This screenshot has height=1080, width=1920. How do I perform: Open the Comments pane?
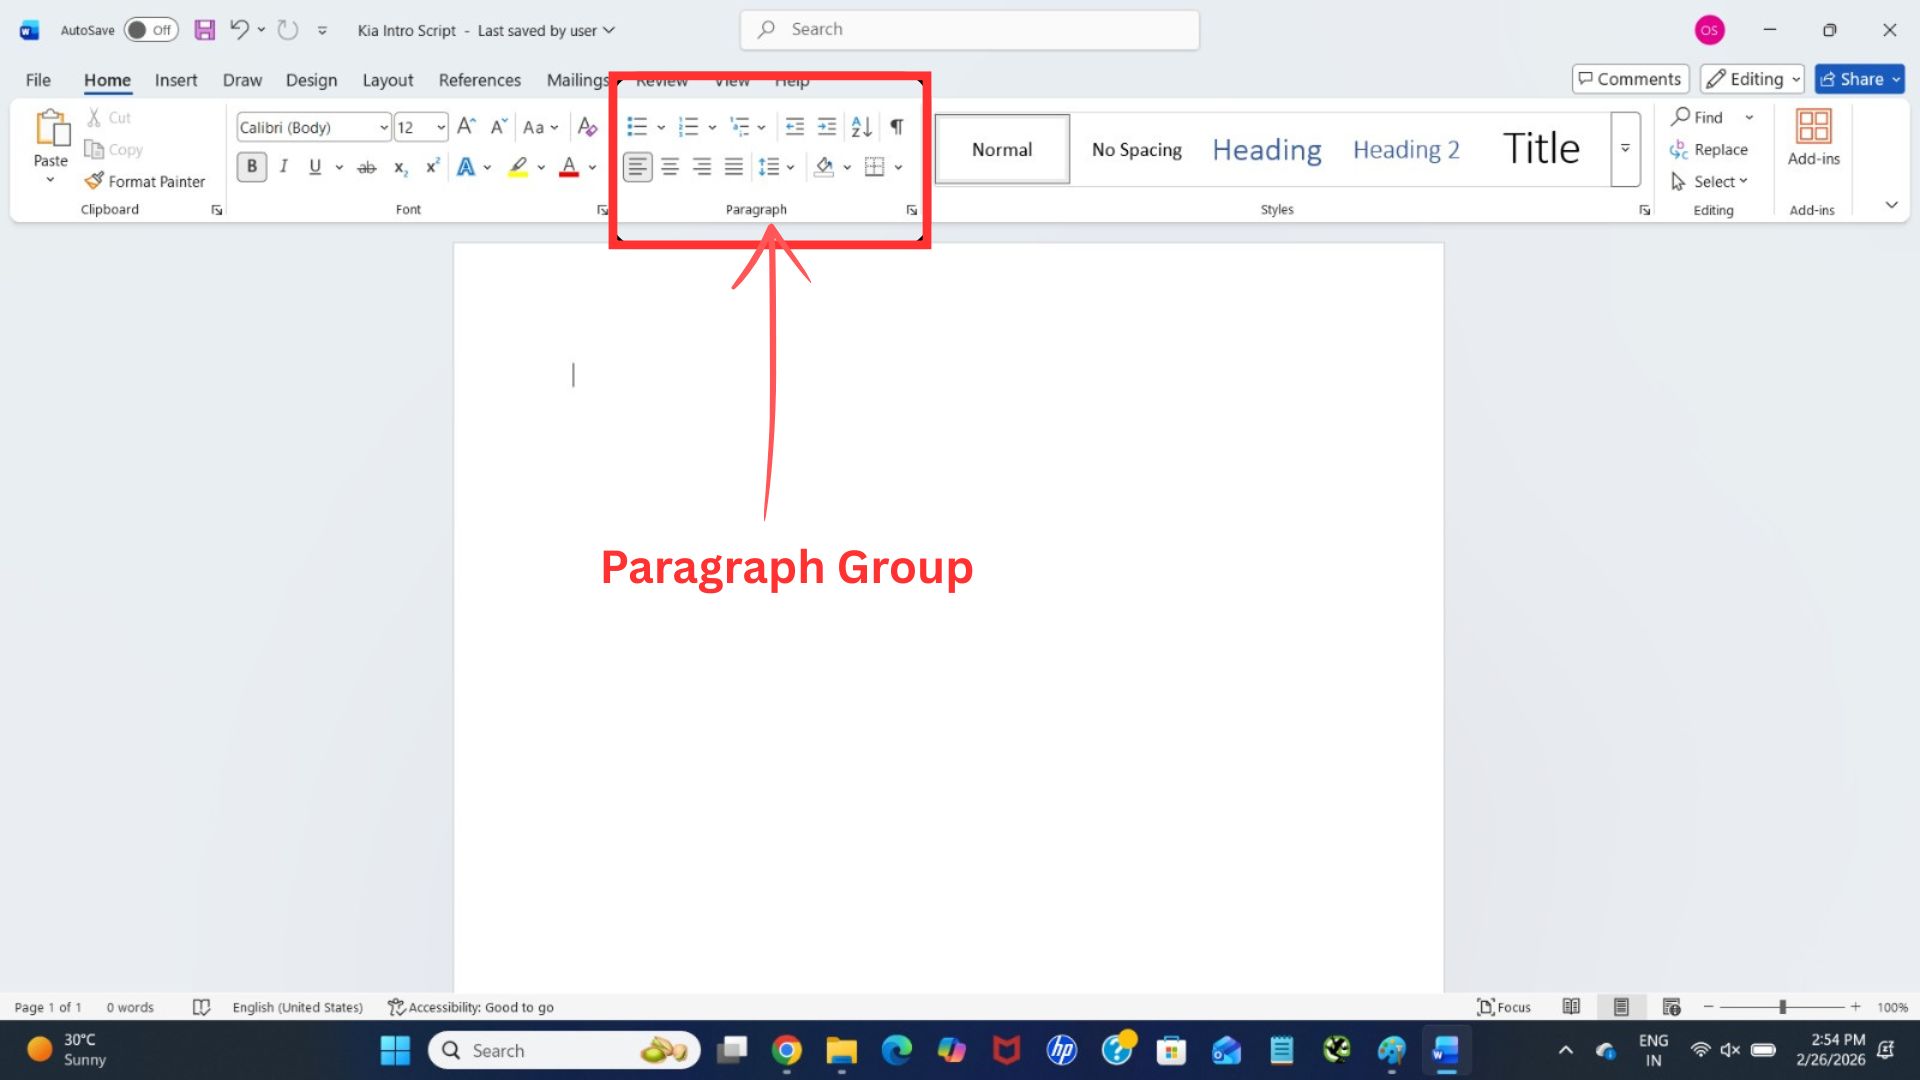tap(1630, 78)
